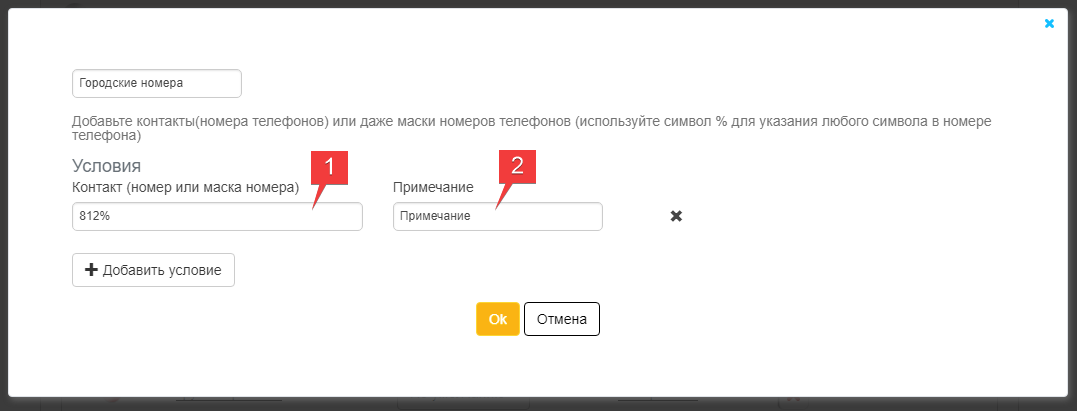1077x411 pixels.
Task: Click the hint text about the % symbol
Action: [532, 129]
